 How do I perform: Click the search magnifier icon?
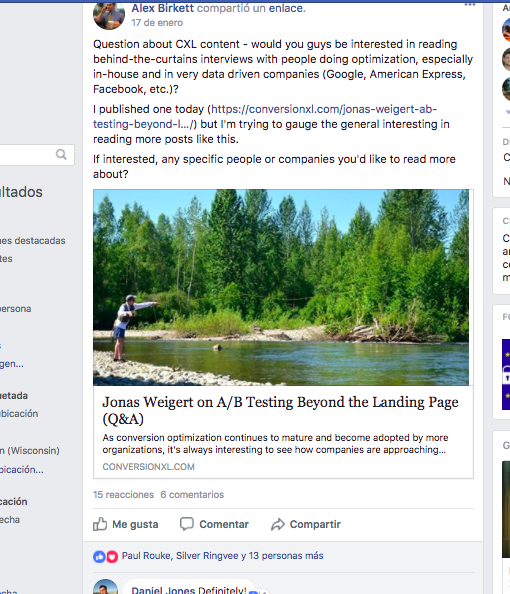(x=61, y=155)
